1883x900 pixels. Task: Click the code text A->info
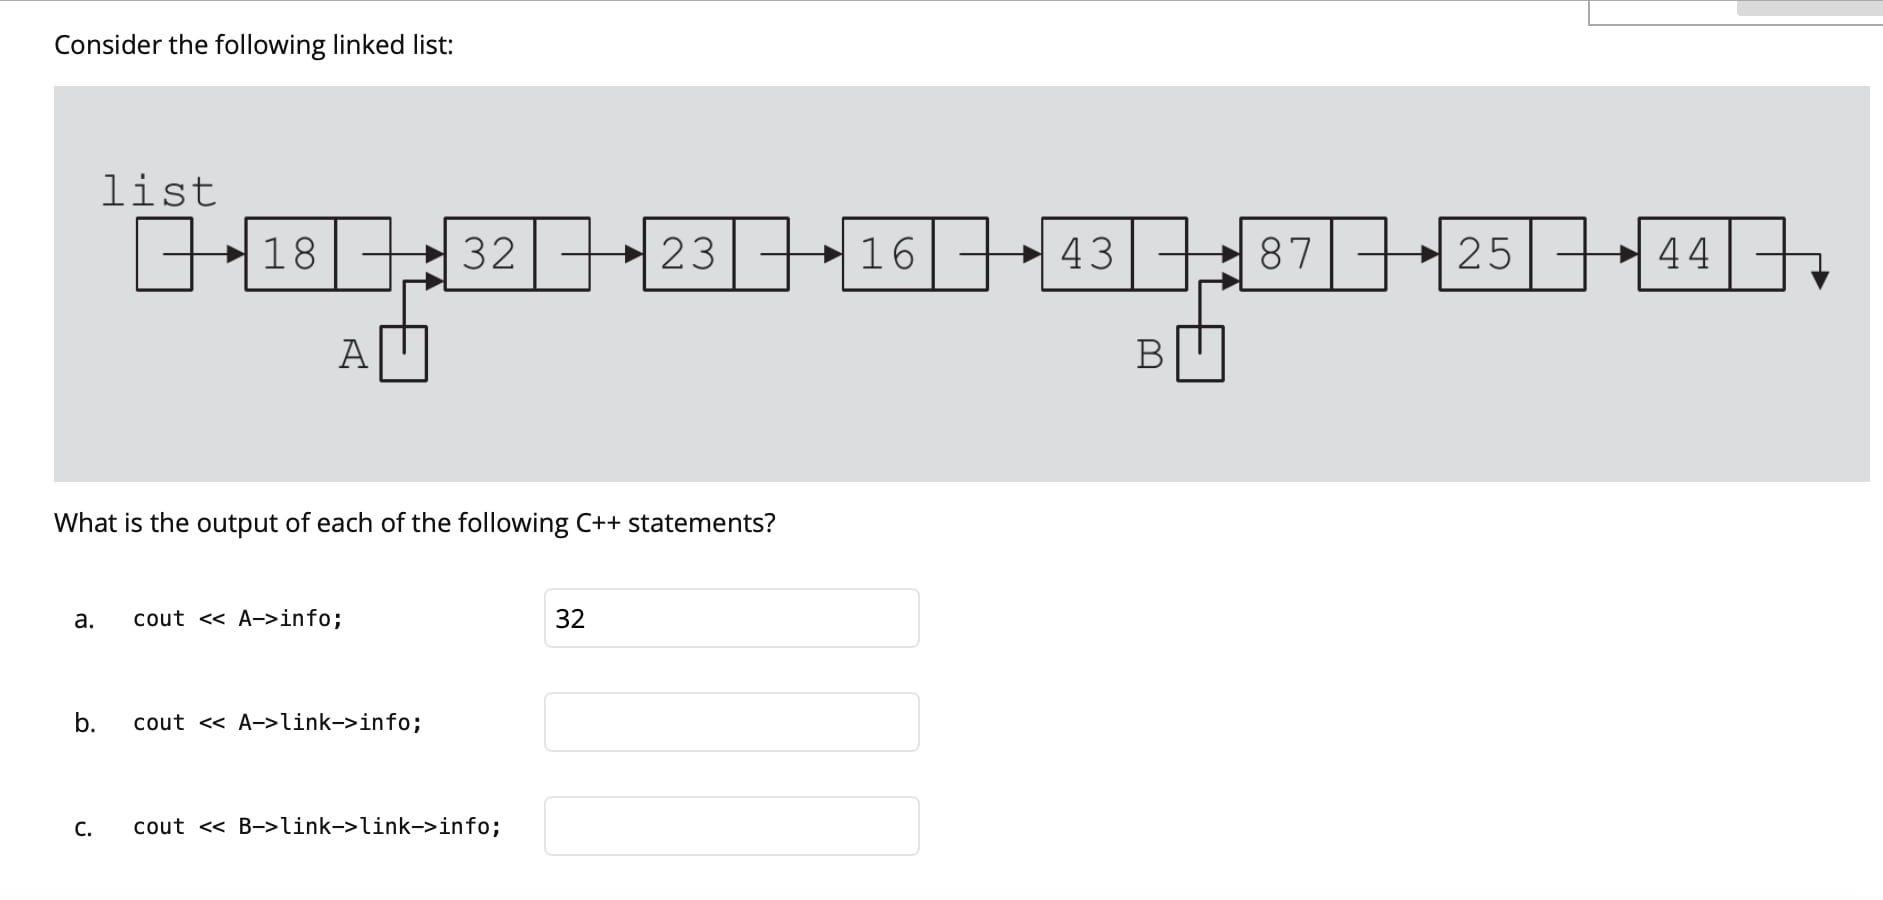coord(285,619)
